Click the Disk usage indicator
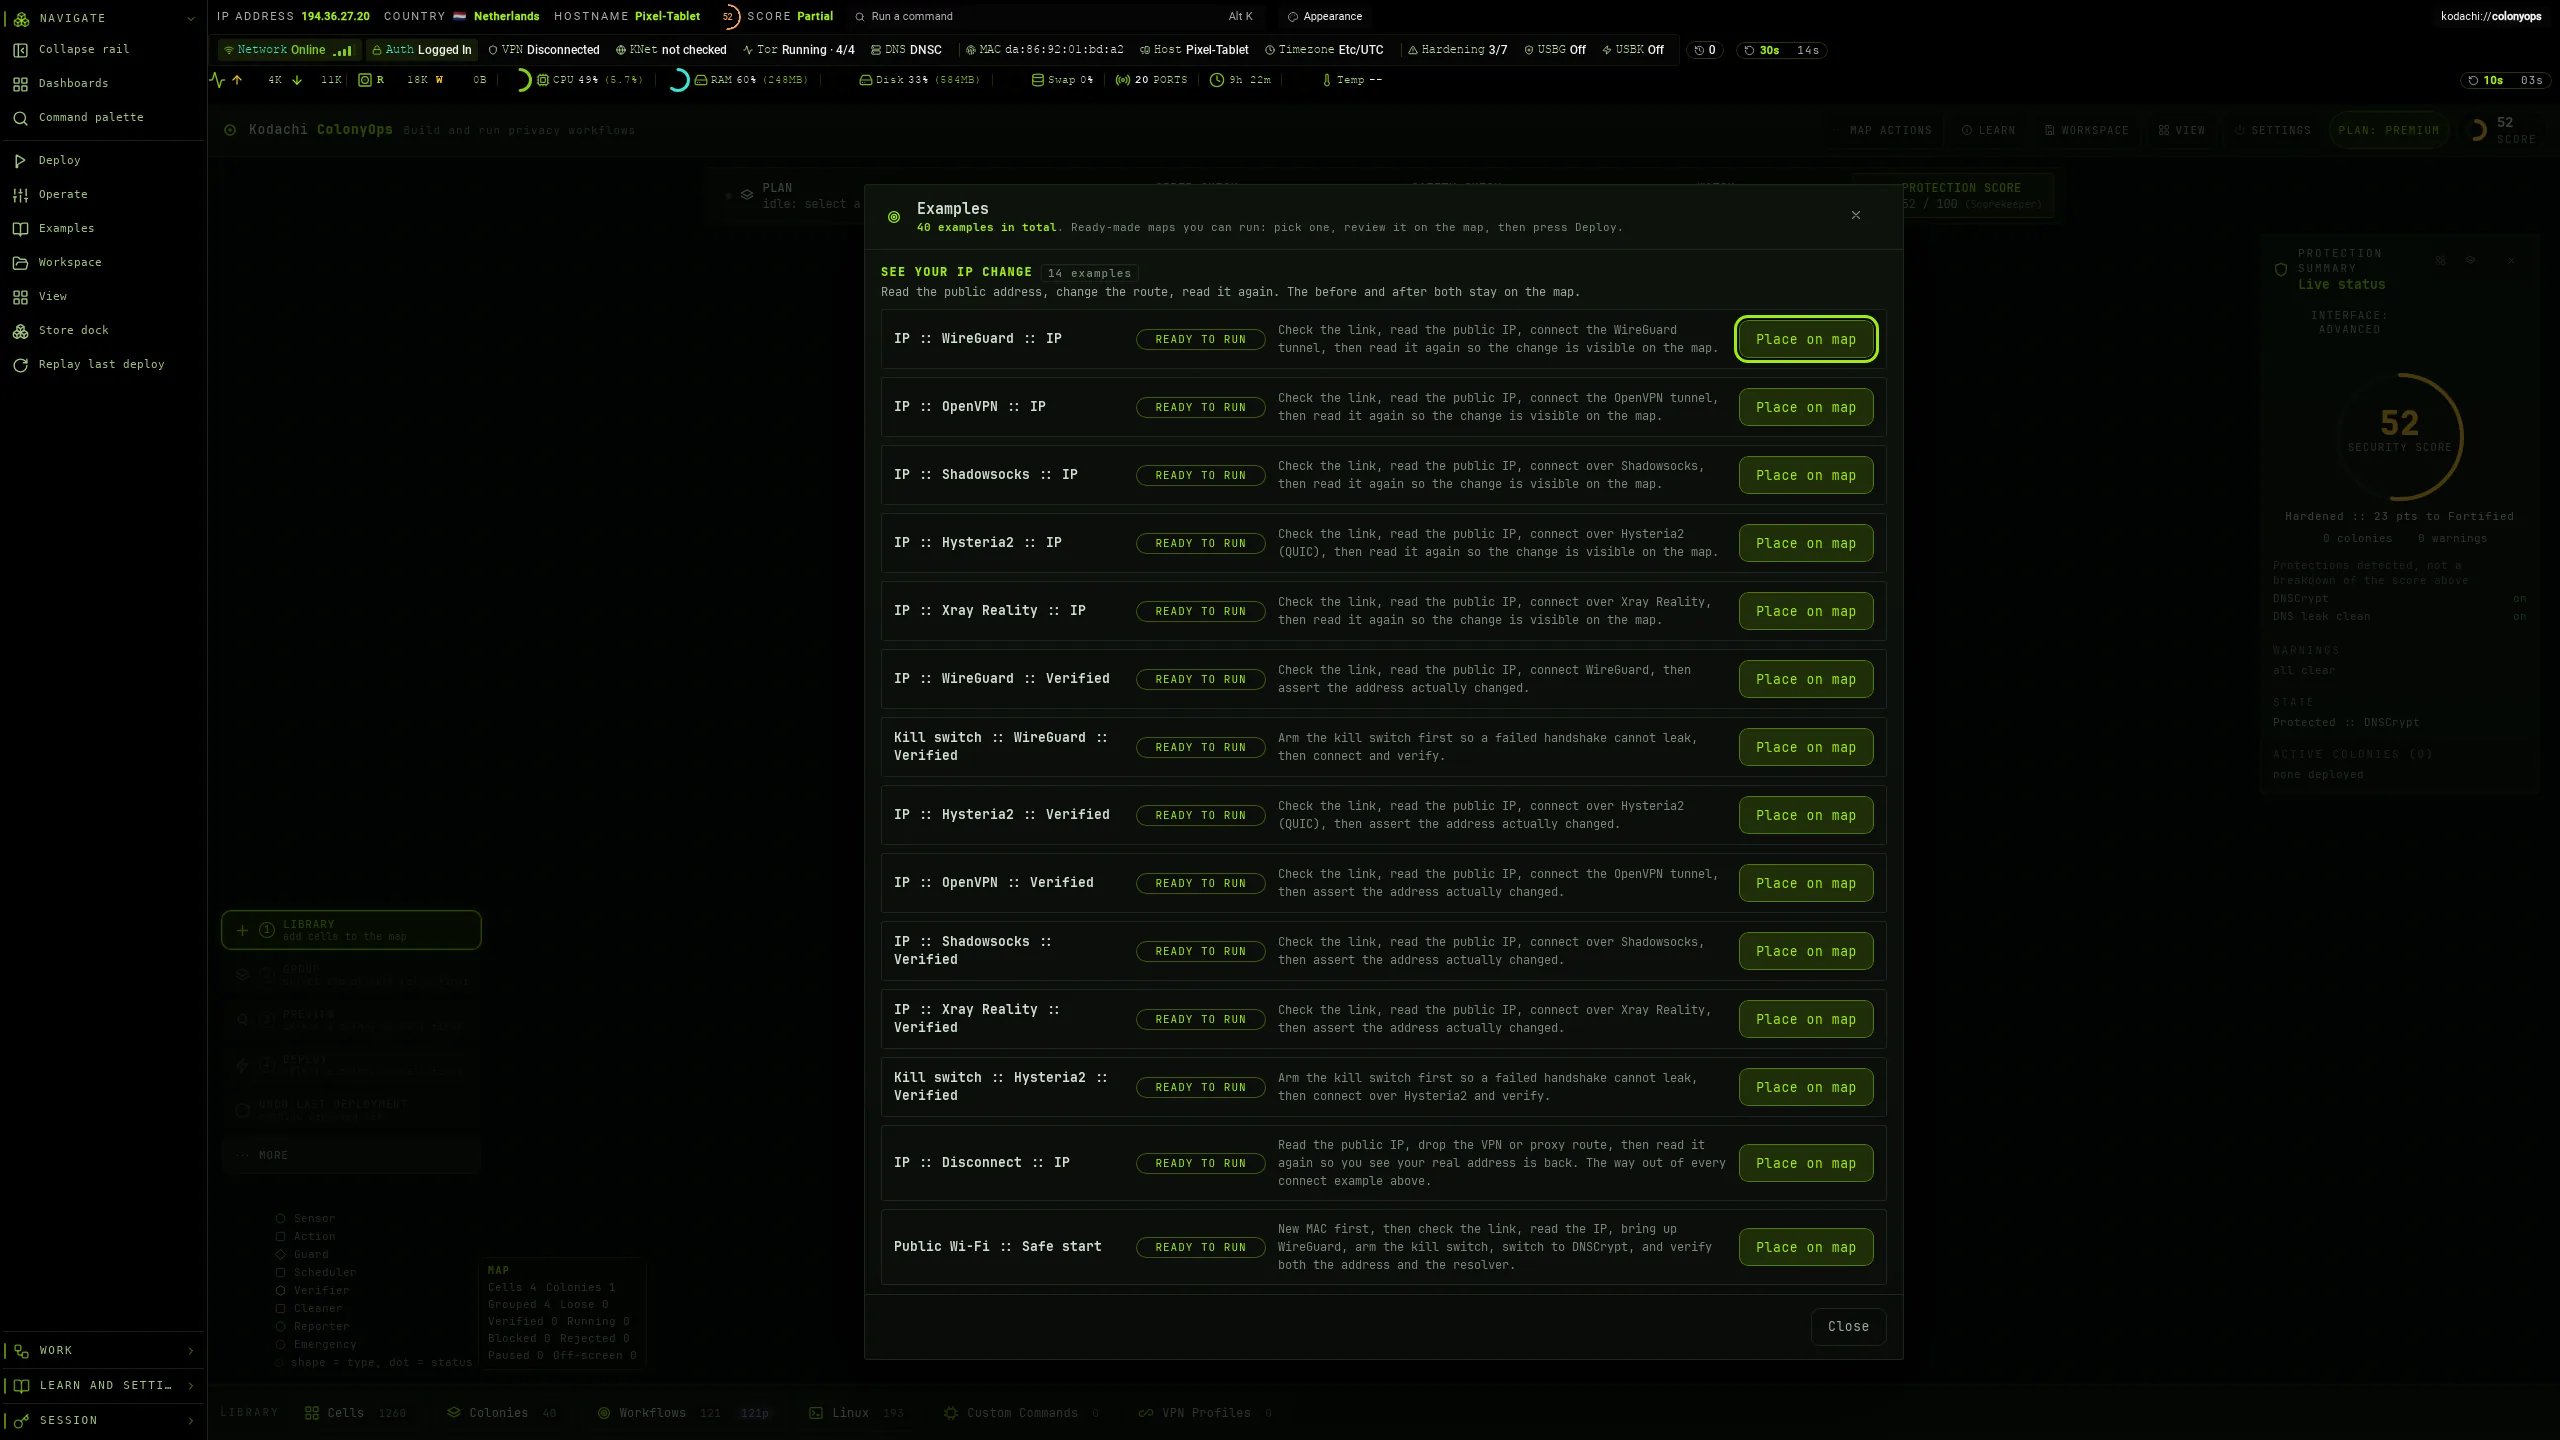The width and height of the screenshot is (2560, 1440). coord(919,80)
